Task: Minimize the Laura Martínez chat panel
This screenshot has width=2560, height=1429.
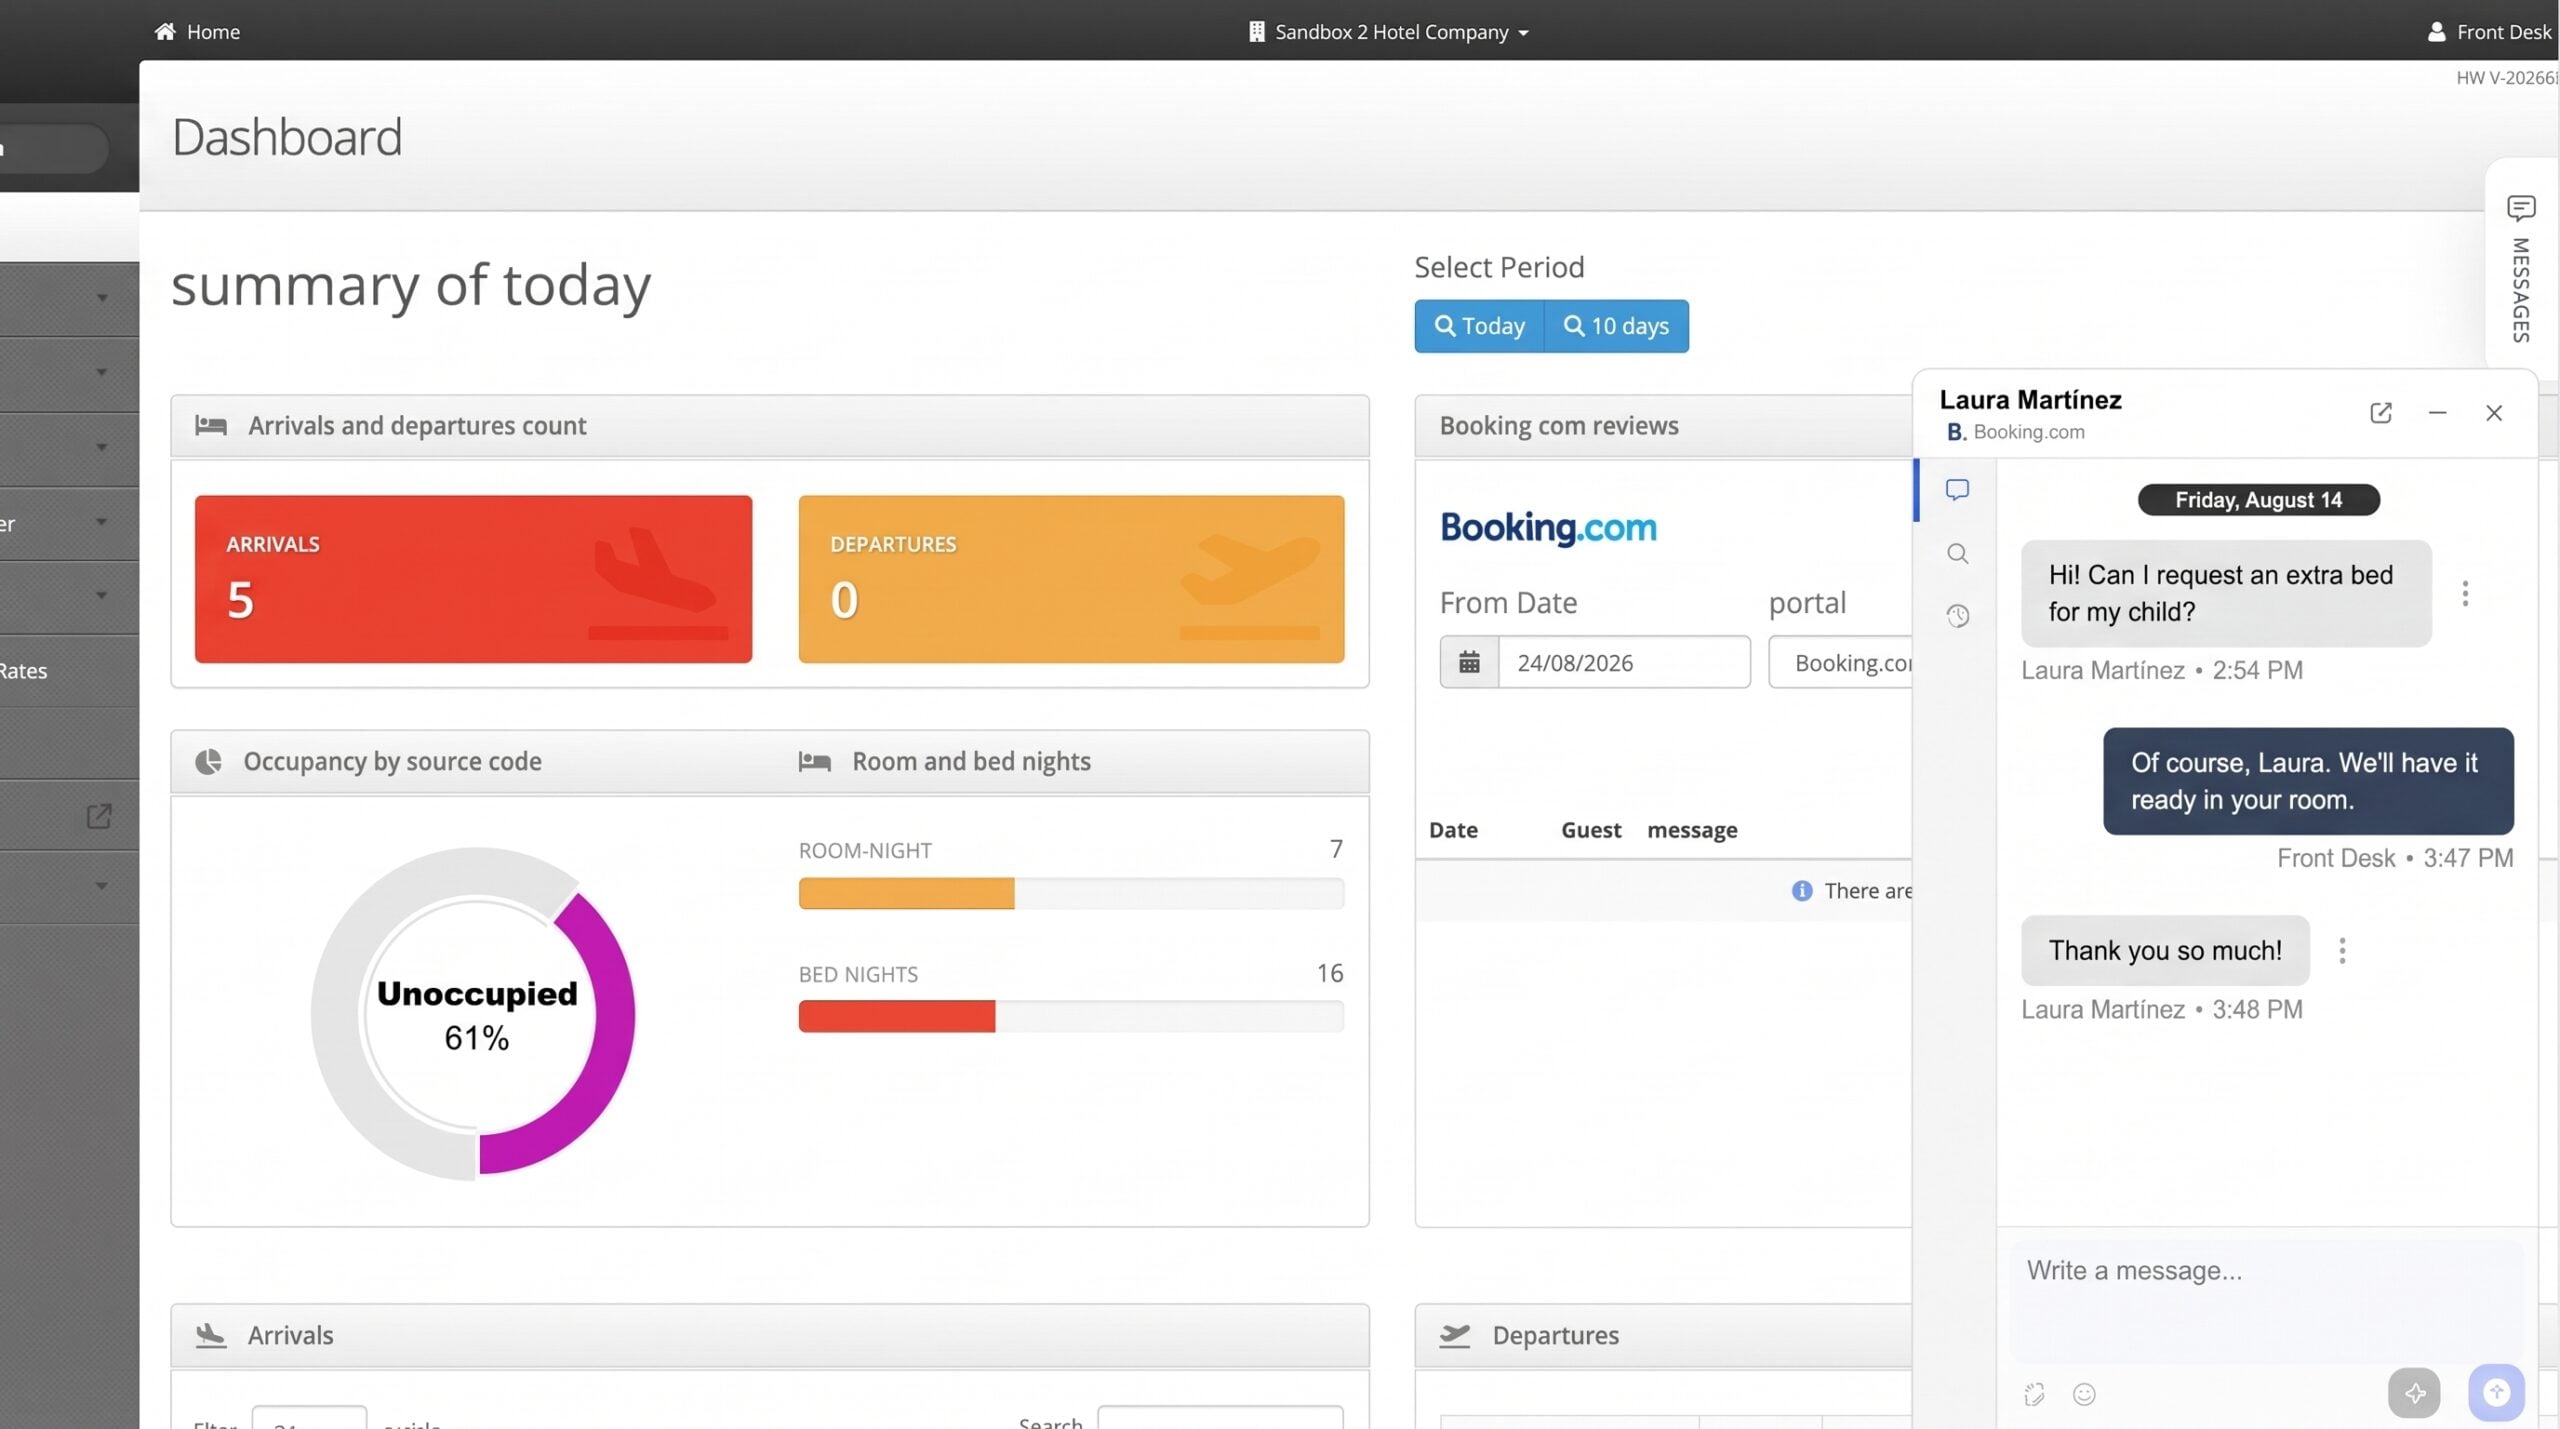Action: [x=2437, y=413]
